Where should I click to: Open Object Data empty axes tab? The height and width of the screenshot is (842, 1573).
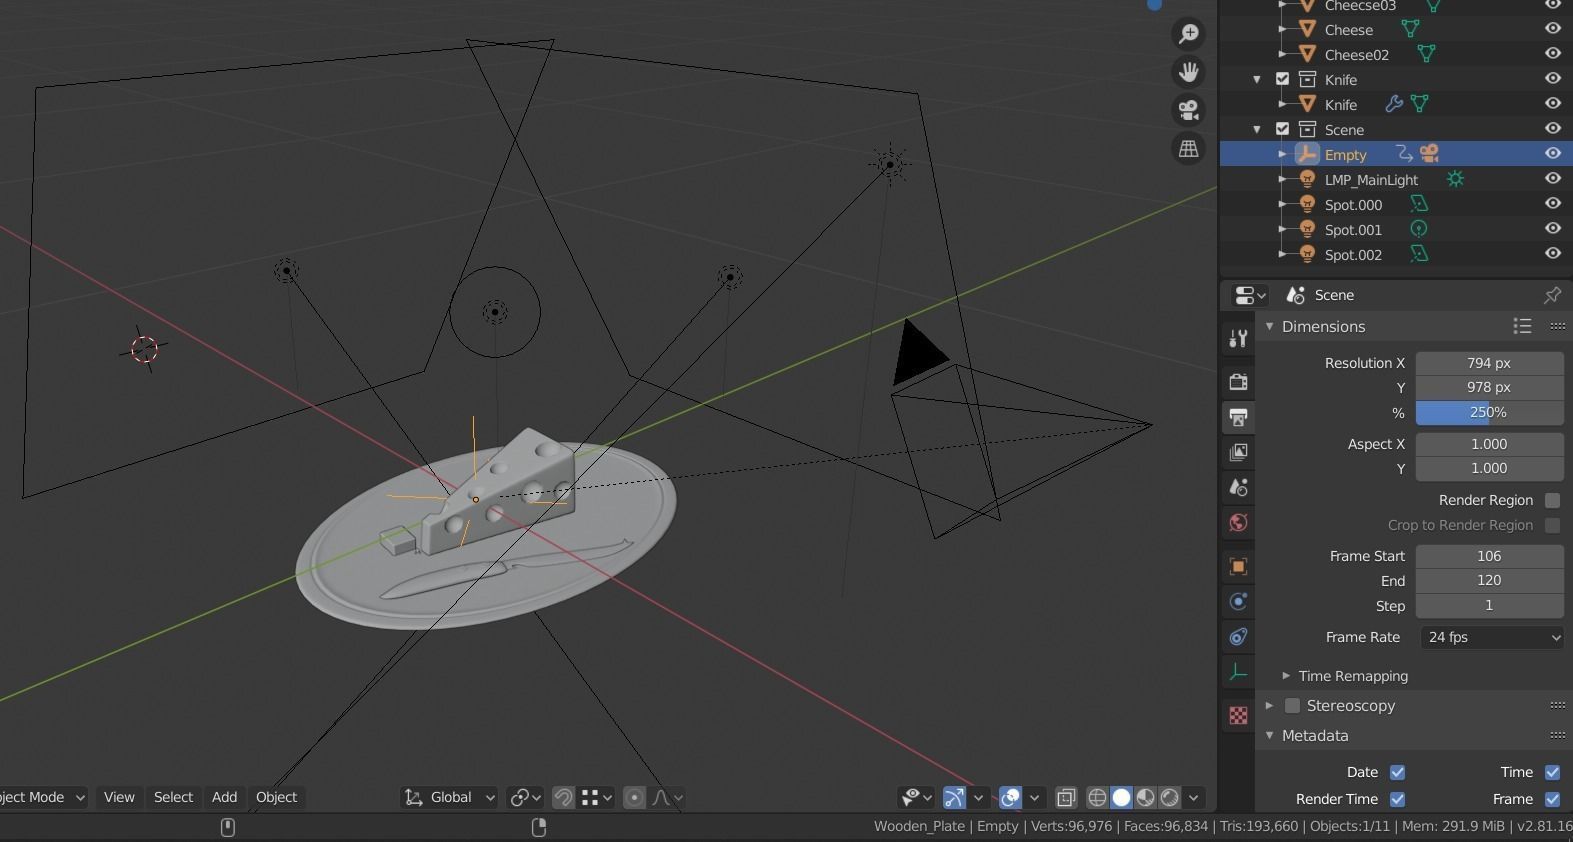(x=1238, y=672)
